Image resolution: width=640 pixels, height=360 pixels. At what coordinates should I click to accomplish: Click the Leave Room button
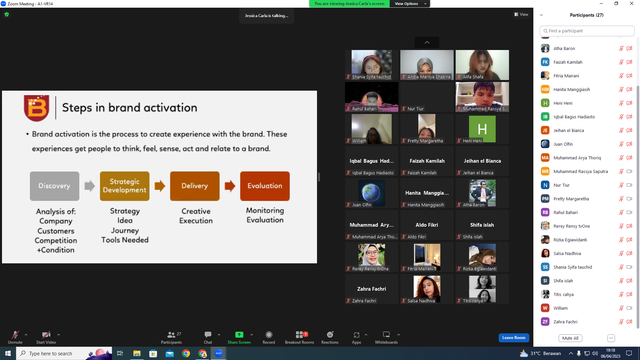[x=513, y=338]
